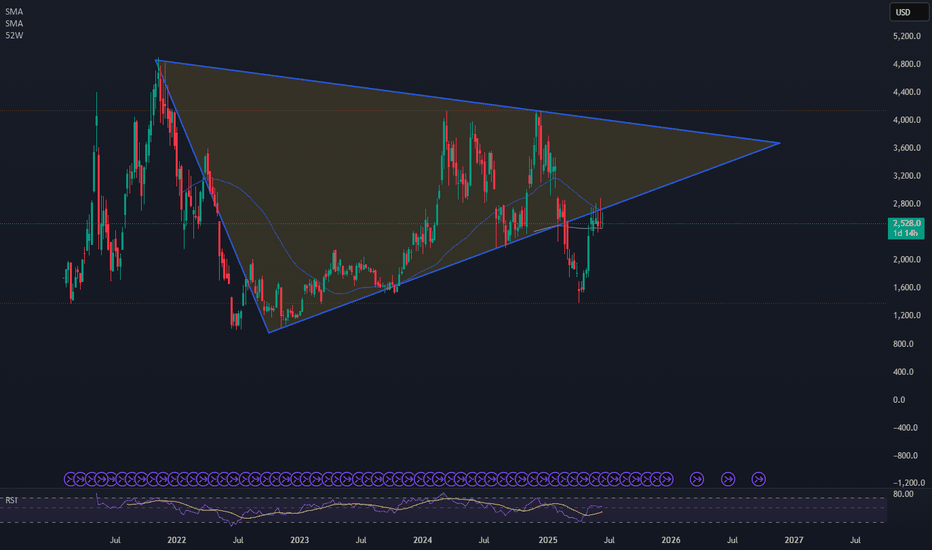Click the -1,200.0 price axis label
The image size is (932, 550).
(909, 483)
